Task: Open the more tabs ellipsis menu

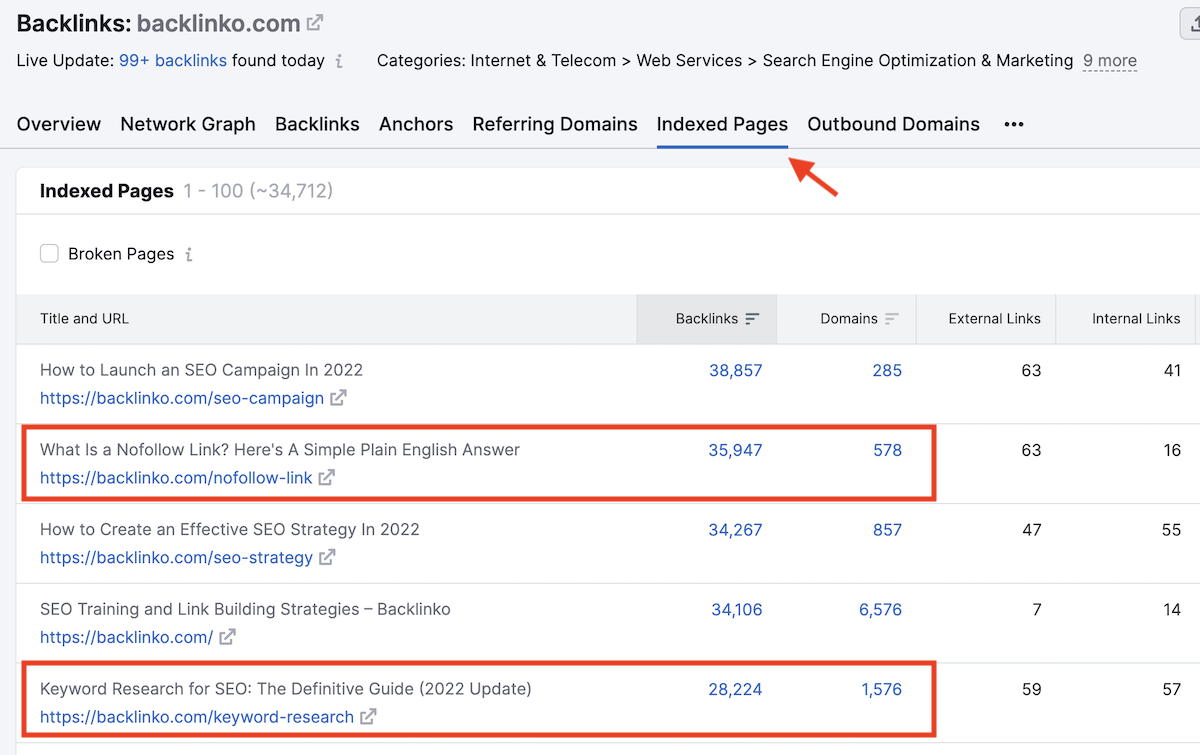Action: (1014, 125)
